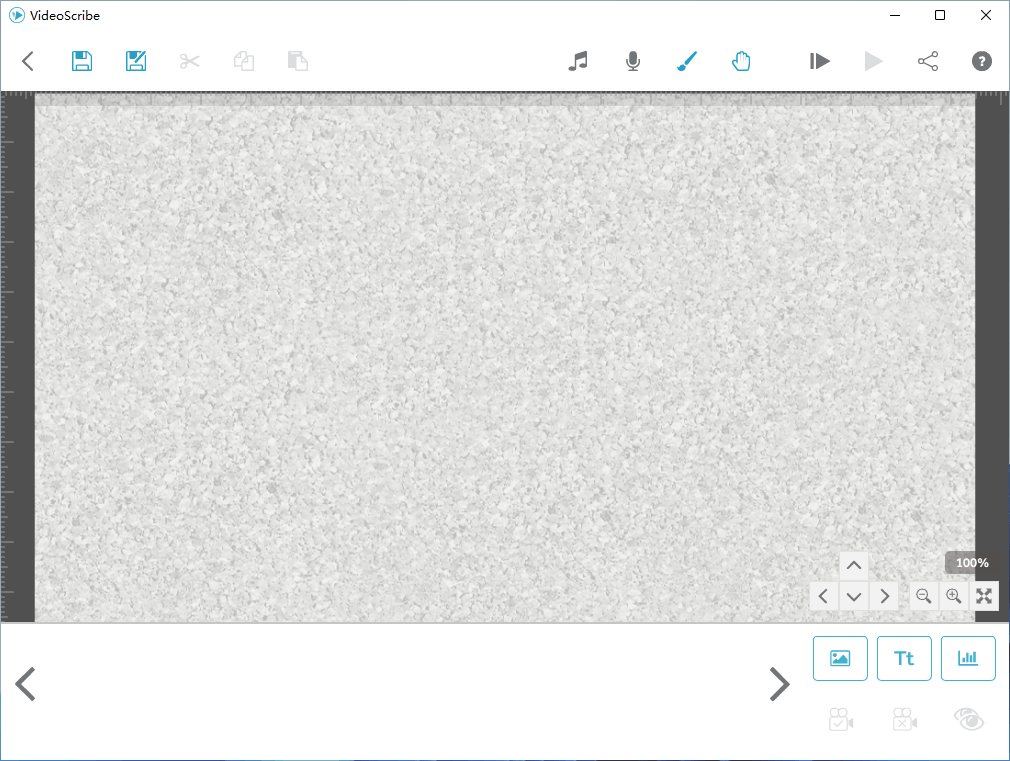Open the add image browser
The image size is (1010, 761).
[840, 658]
